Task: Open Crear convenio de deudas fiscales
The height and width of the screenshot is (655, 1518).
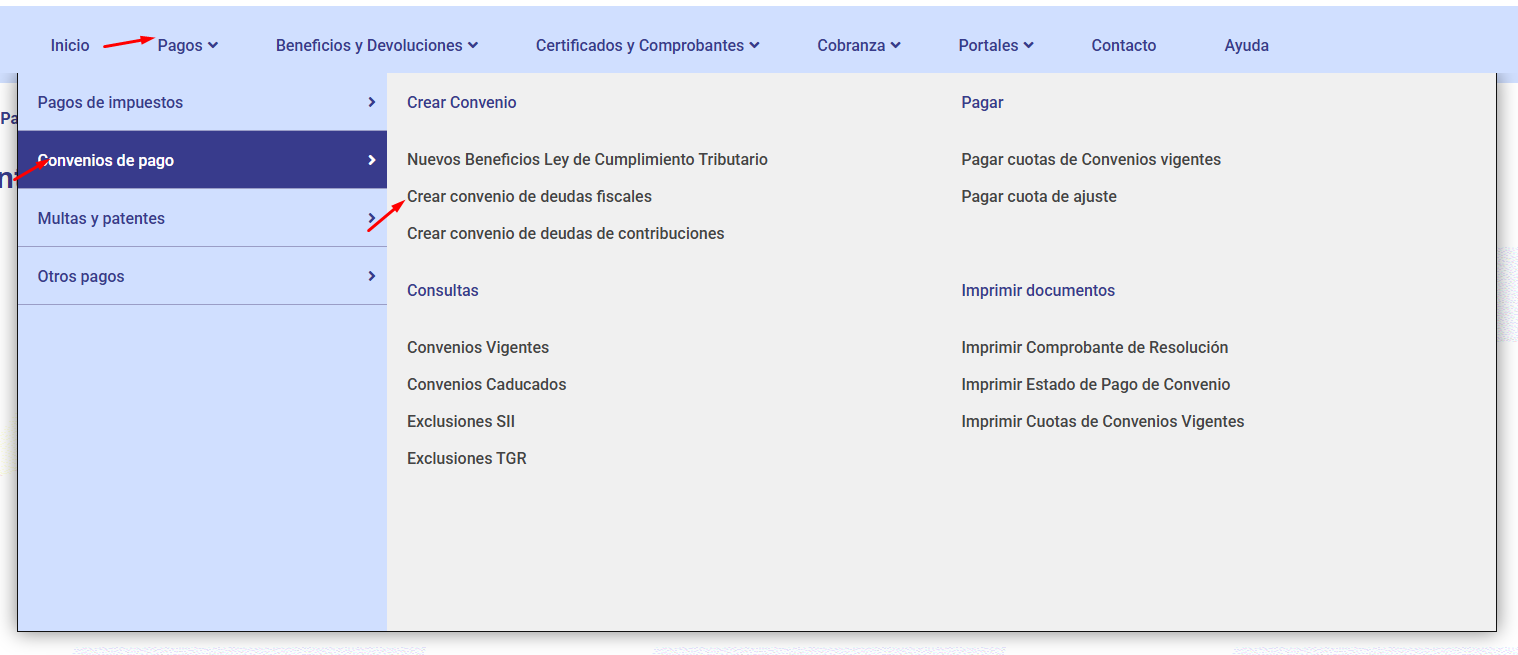Action: point(529,196)
